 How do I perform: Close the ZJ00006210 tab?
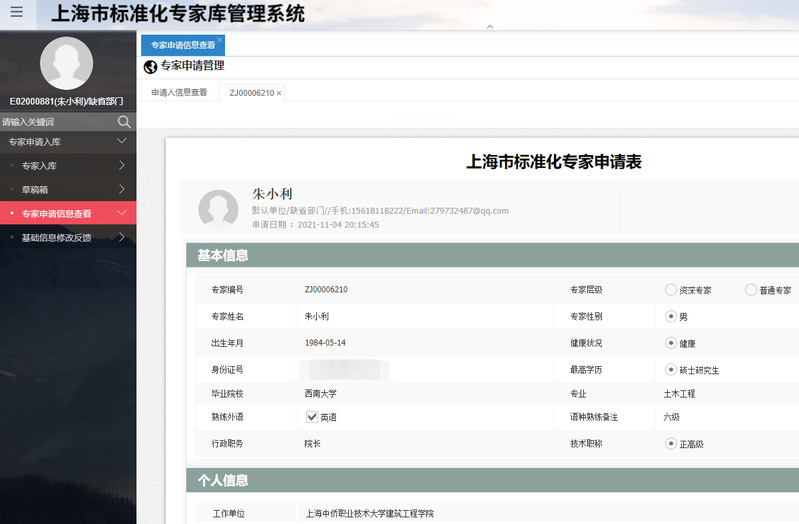[x=279, y=93]
